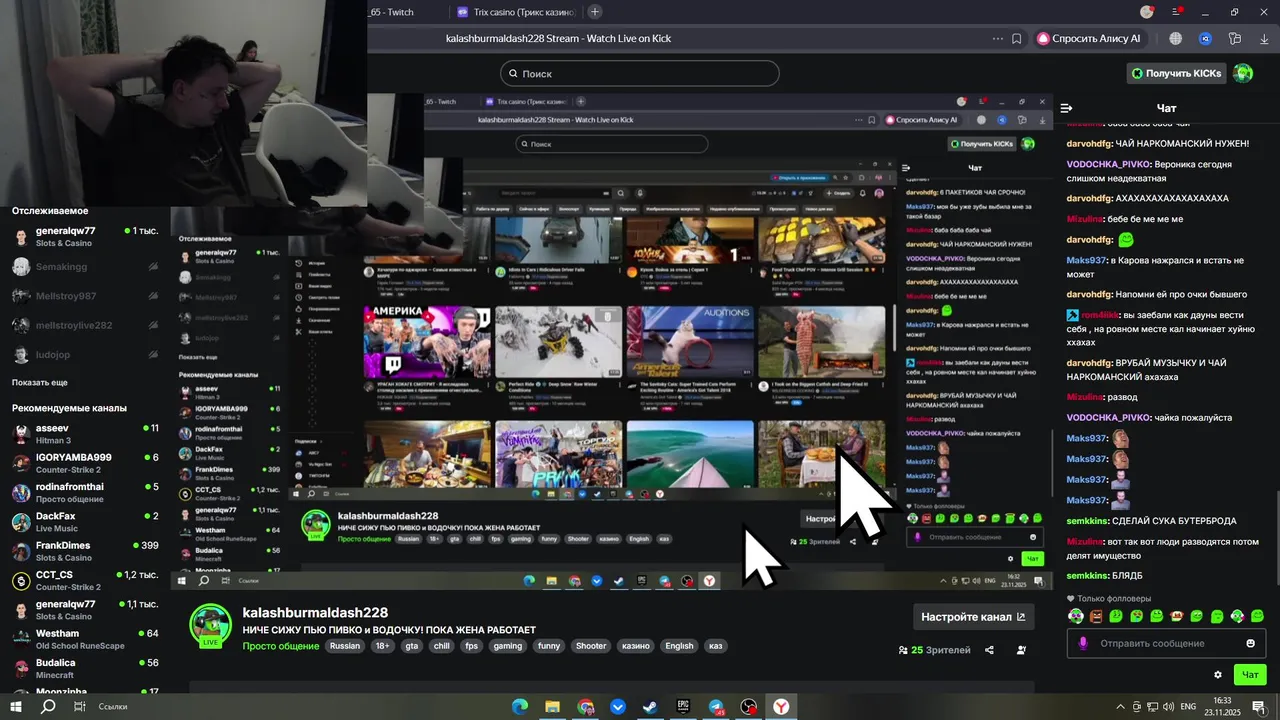Select the English tag

click(679, 646)
